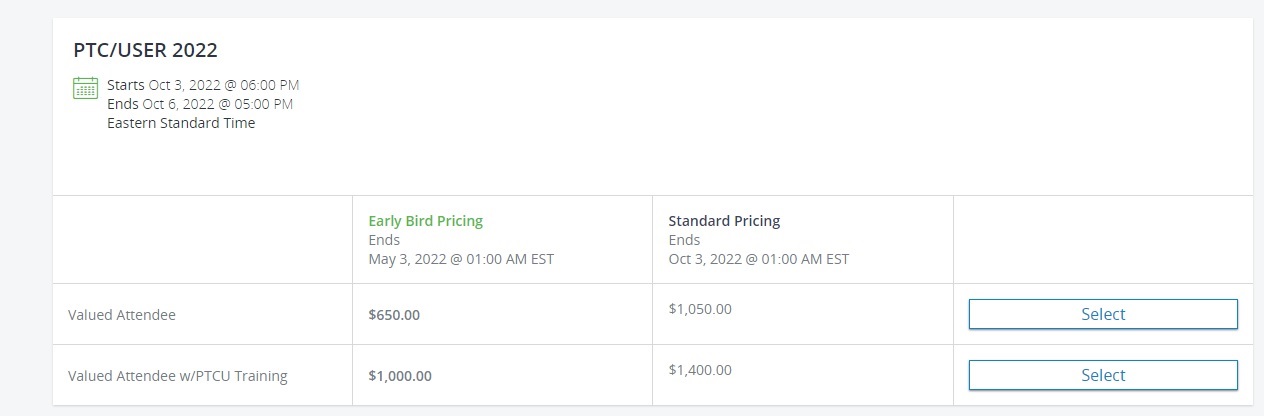Click the Eastern Standard Time text
This screenshot has height=416, width=1264.
[x=181, y=123]
